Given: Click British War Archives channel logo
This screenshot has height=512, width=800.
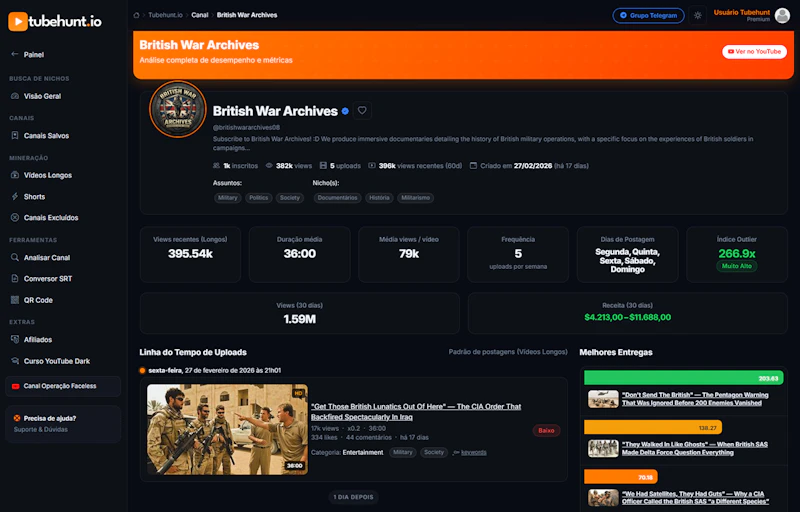Looking at the screenshot, I should (x=178, y=109).
